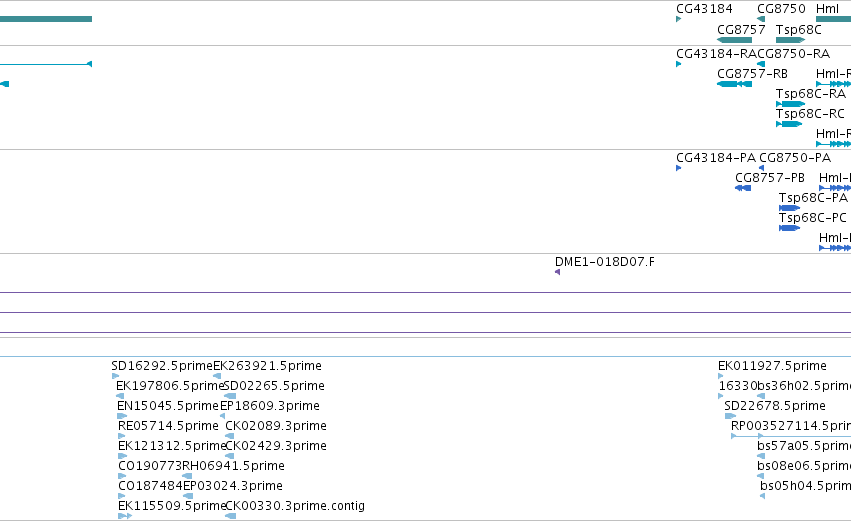Select the DME1-018D07.F purple arrow marker
851x521 pixels.
(557, 272)
